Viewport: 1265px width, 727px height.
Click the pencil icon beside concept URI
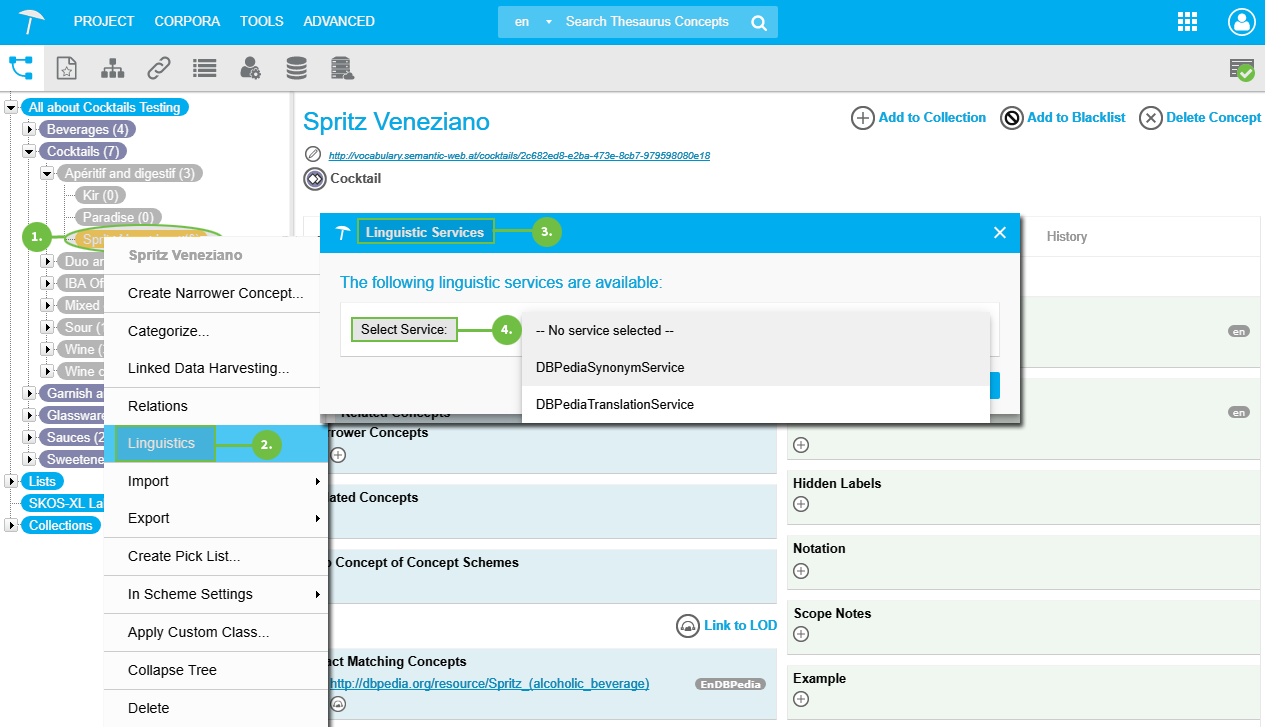(313, 155)
